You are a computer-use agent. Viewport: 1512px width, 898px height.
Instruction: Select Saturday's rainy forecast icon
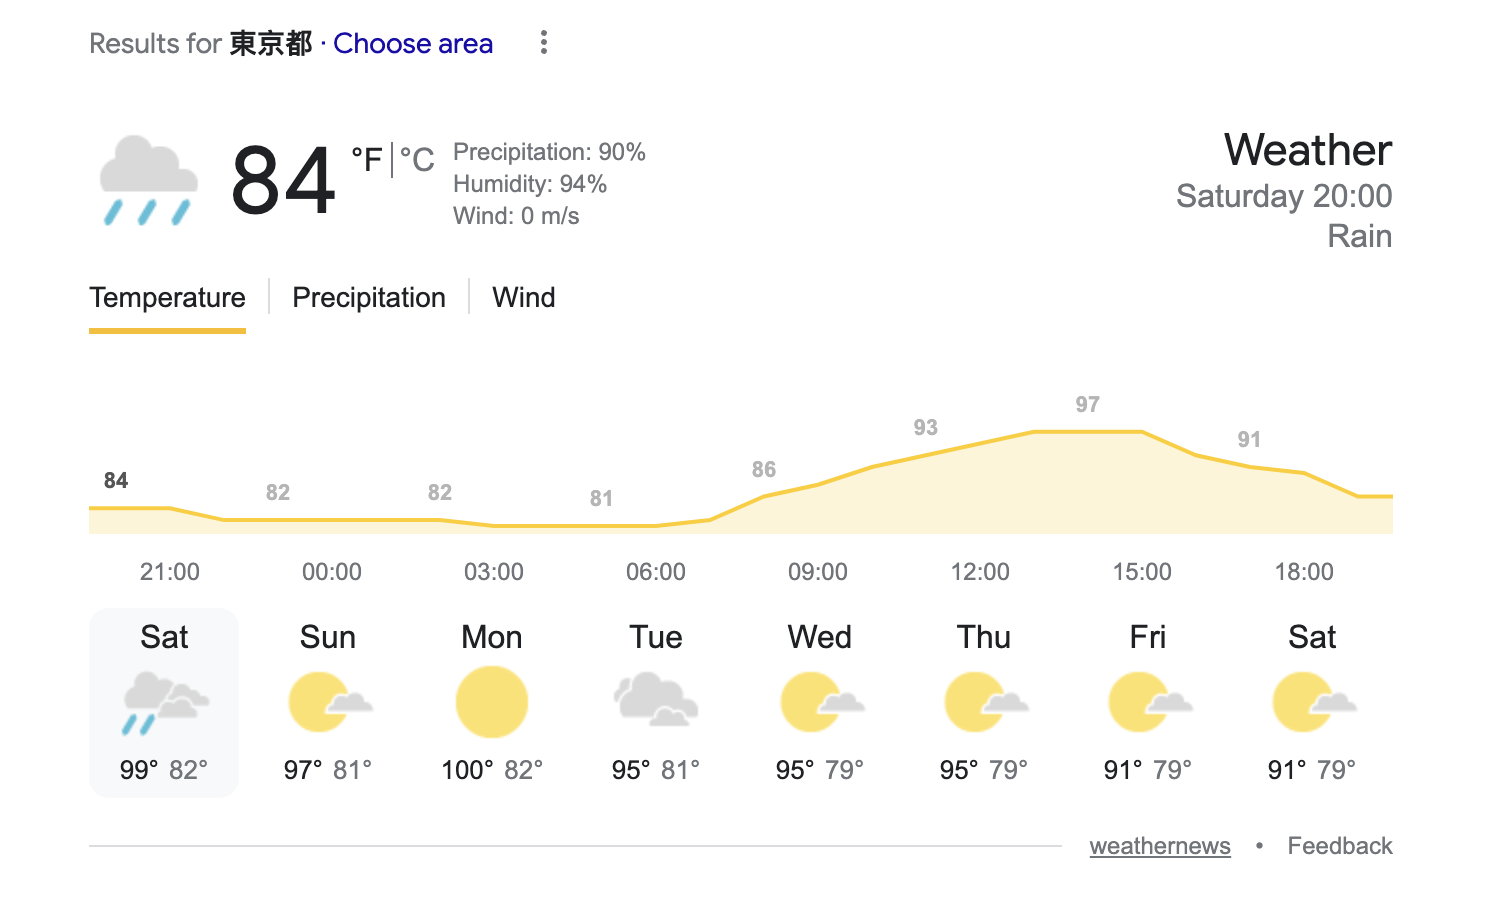point(164,703)
